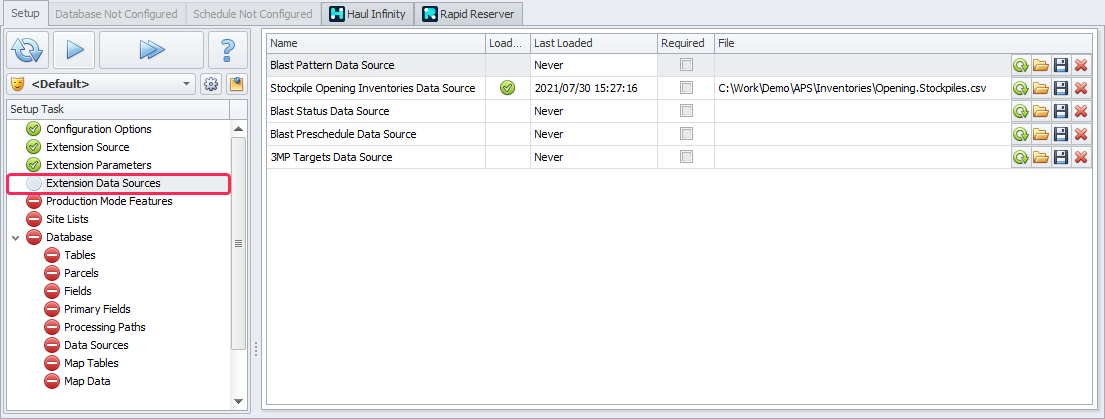Click the setup task scrollbar up arrow
This screenshot has height=419, width=1105.
[x=238, y=130]
